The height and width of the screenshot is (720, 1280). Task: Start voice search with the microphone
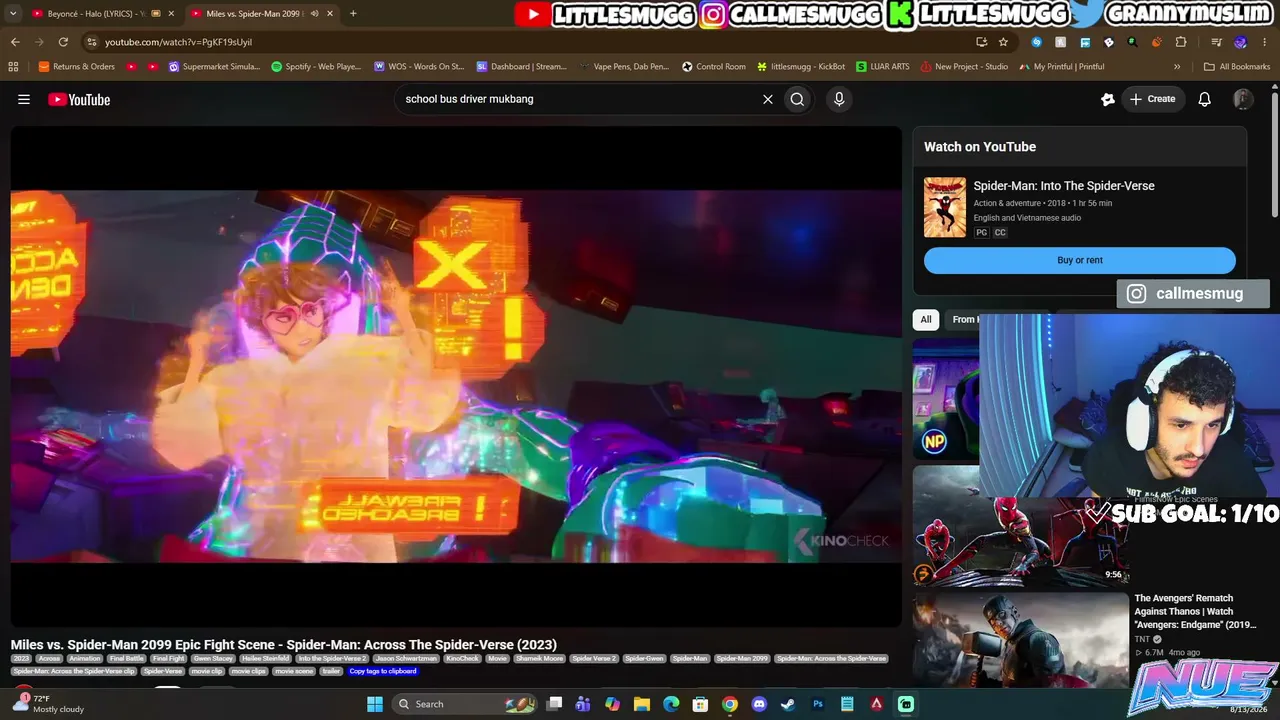tap(839, 99)
